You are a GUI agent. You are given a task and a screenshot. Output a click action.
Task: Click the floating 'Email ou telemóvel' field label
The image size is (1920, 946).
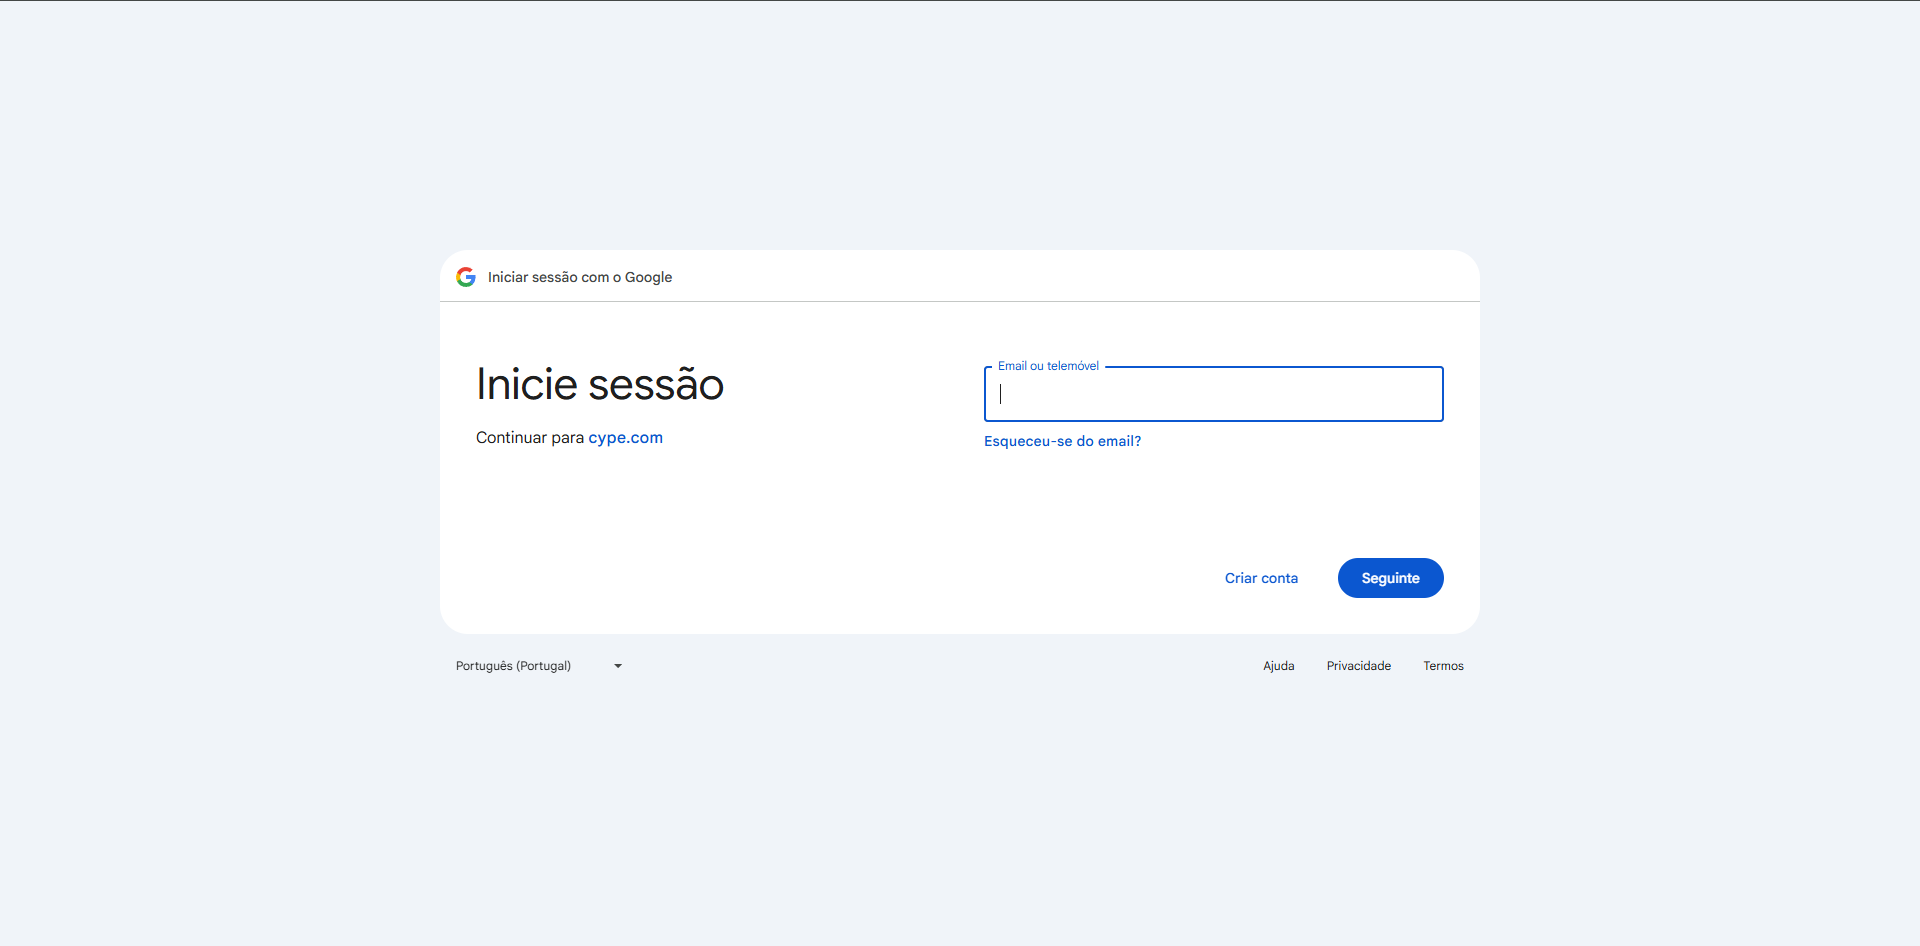(1048, 366)
